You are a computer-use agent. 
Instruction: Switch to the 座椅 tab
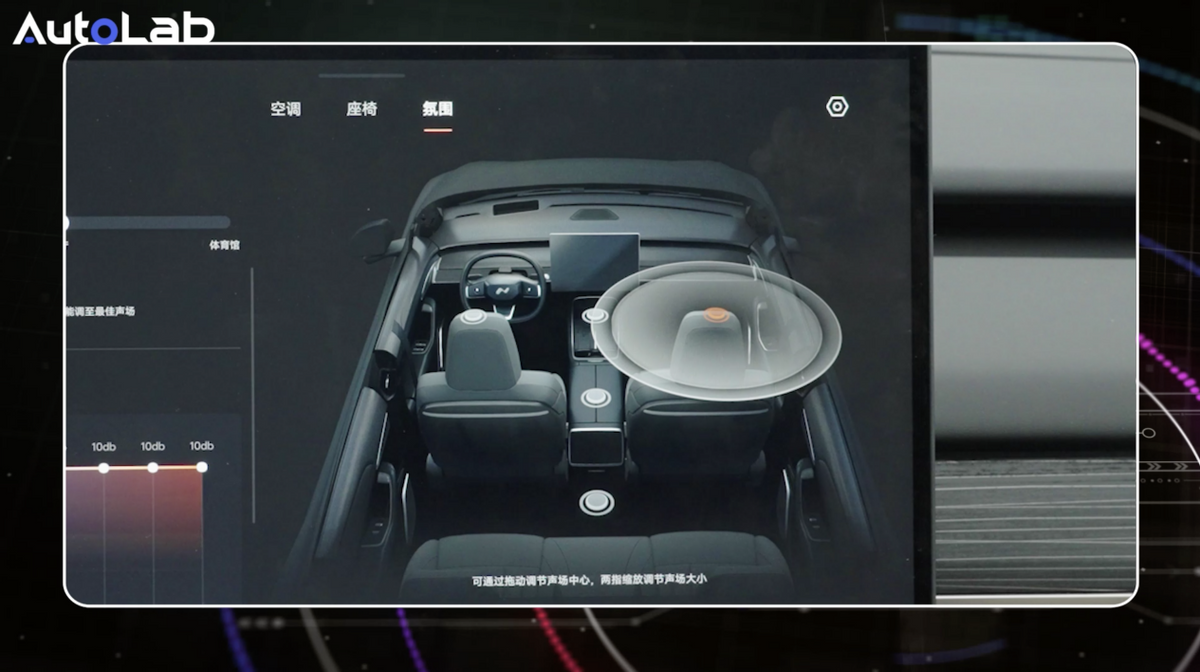[x=361, y=109]
